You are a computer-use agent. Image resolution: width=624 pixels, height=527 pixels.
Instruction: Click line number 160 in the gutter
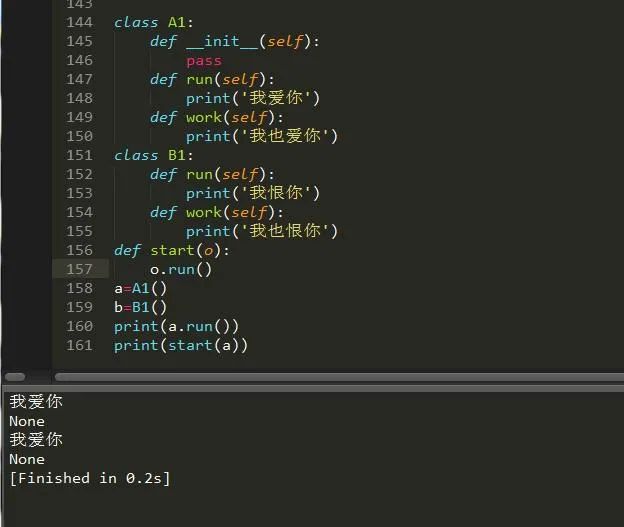click(x=80, y=326)
